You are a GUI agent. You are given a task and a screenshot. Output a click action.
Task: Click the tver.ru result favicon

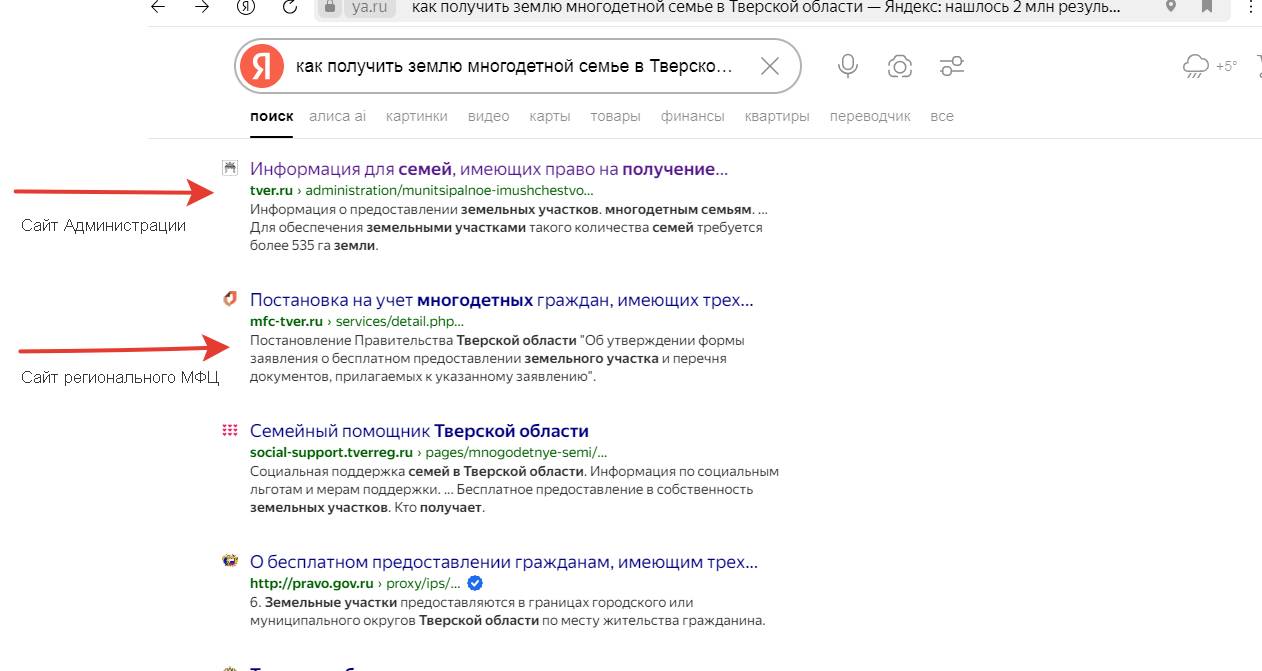pos(230,168)
